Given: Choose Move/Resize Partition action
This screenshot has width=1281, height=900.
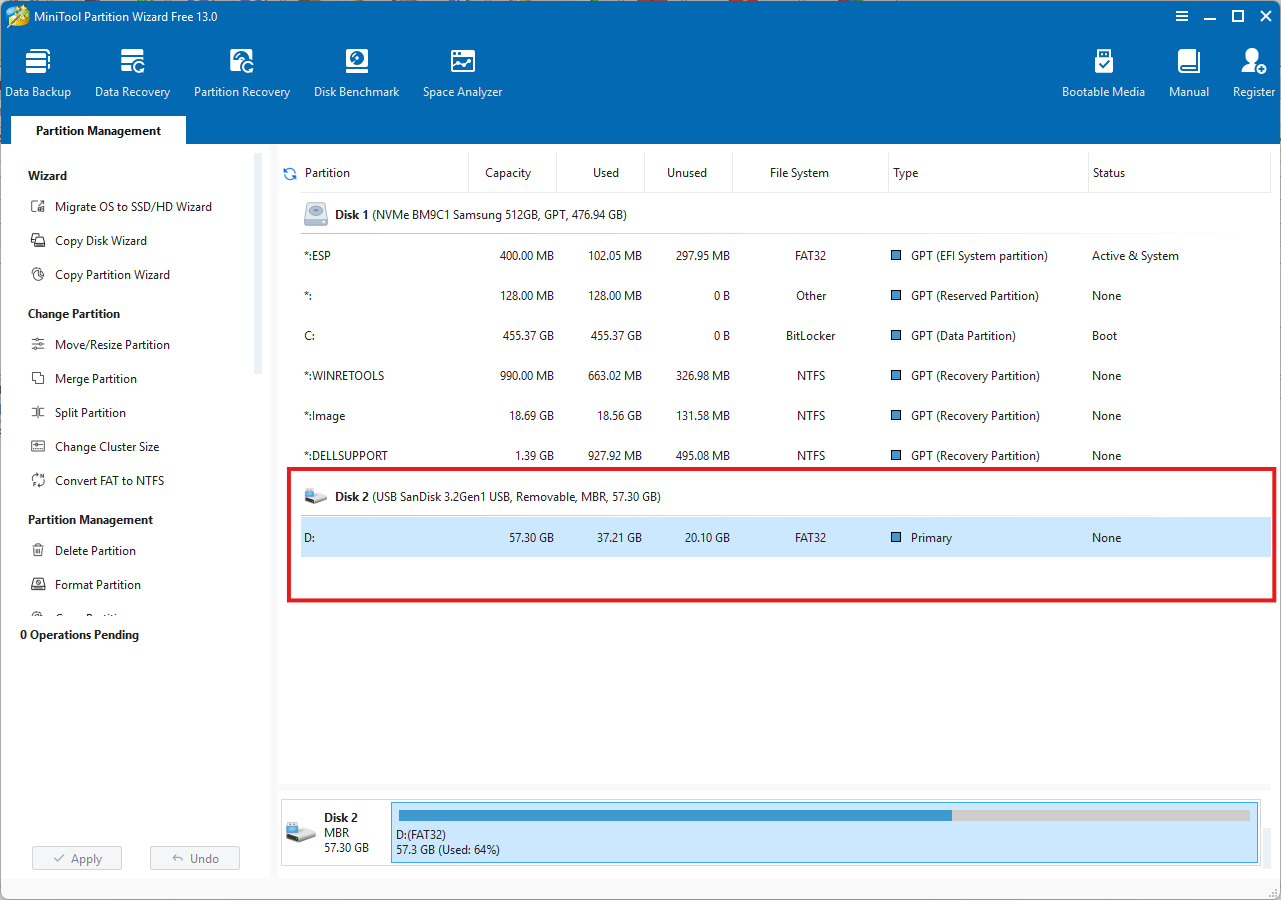Looking at the screenshot, I should point(112,345).
